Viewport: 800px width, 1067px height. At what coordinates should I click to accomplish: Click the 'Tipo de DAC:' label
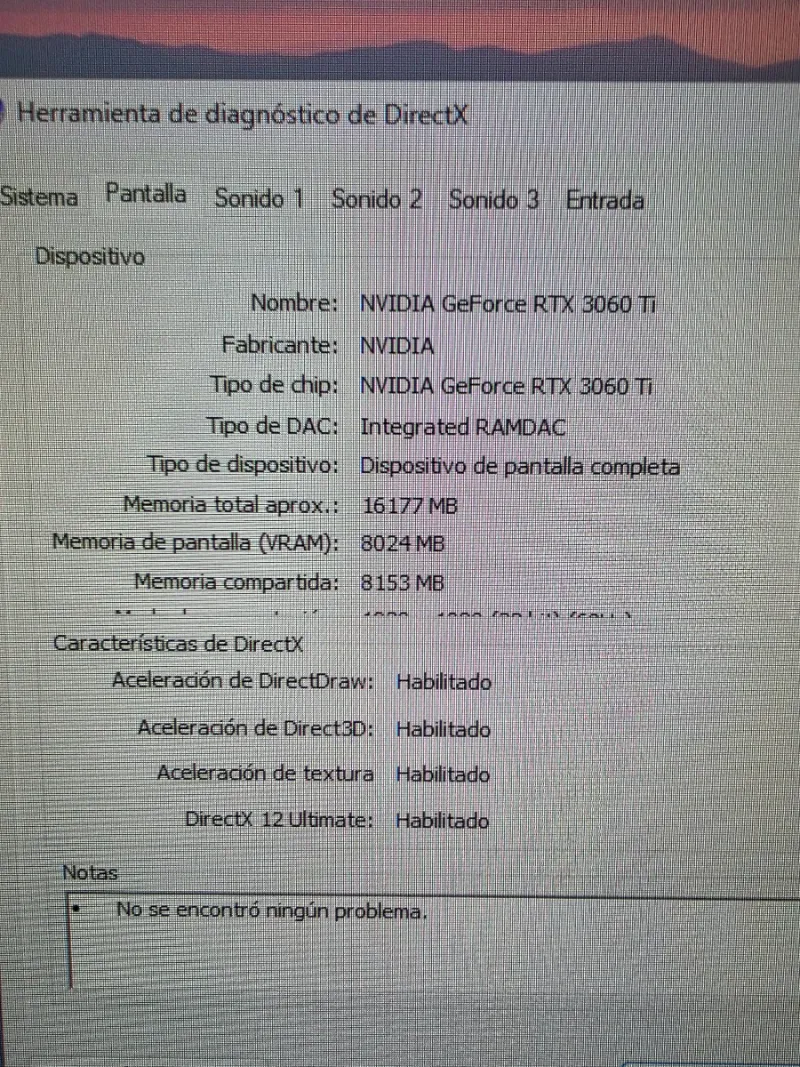pyautogui.click(x=273, y=427)
